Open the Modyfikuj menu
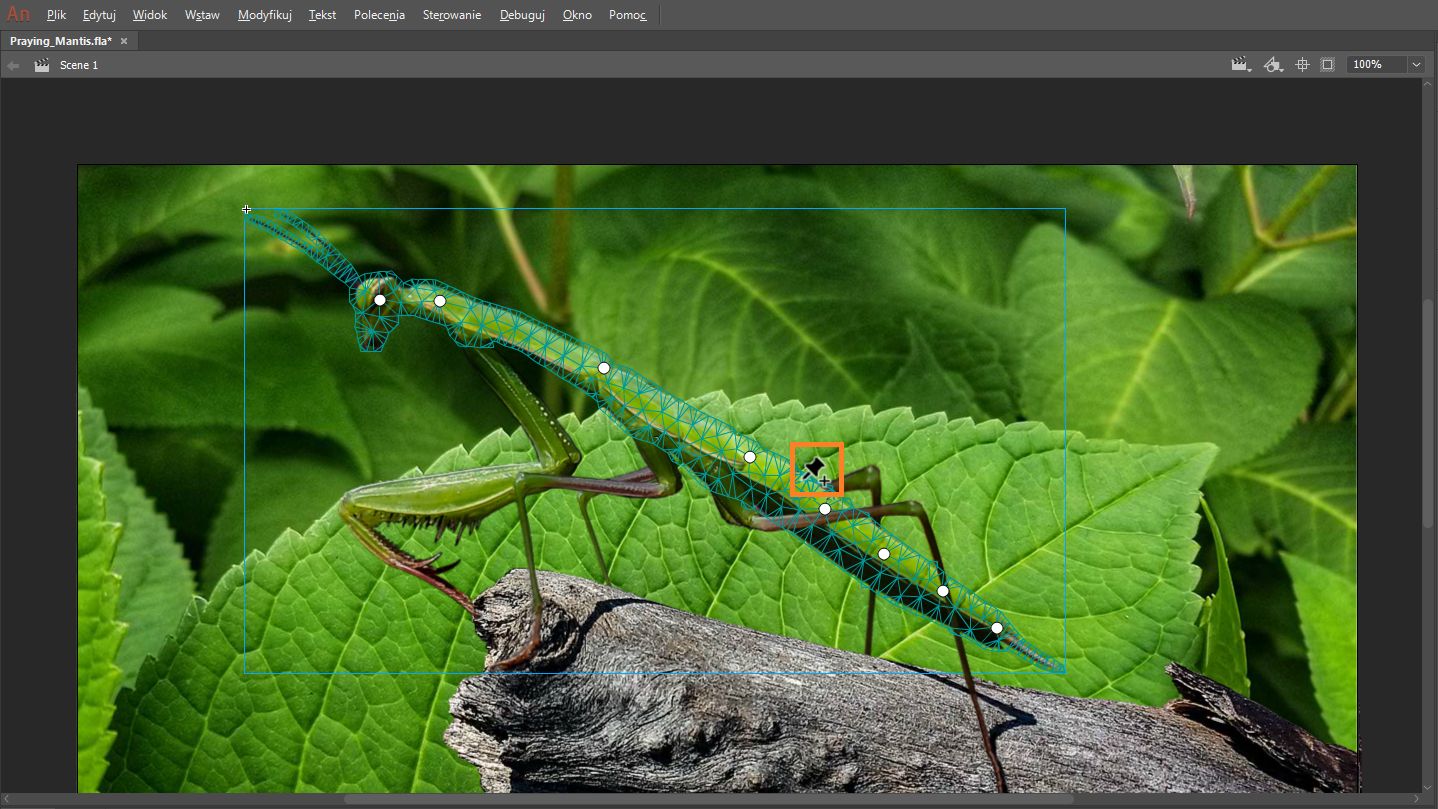This screenshot has width=1438, height=809. [264, 15]
